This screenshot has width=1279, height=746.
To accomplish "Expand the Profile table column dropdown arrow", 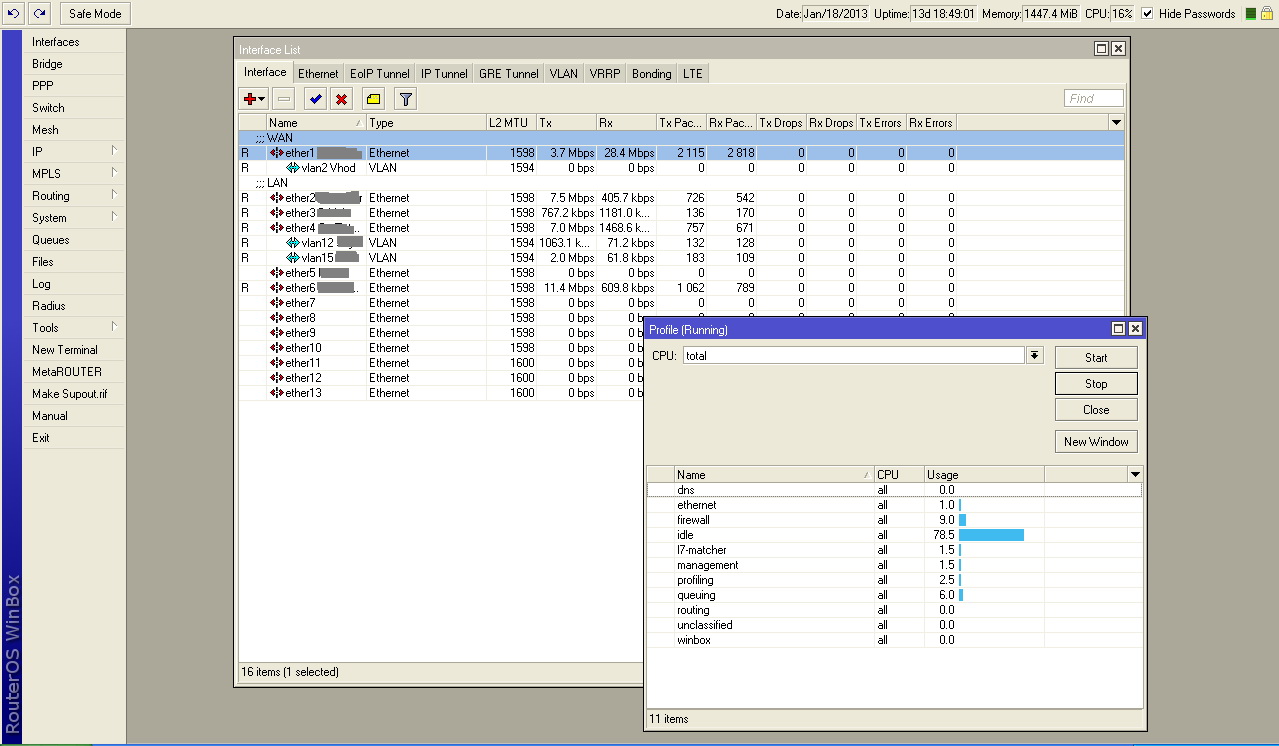I will [1134, 475].
